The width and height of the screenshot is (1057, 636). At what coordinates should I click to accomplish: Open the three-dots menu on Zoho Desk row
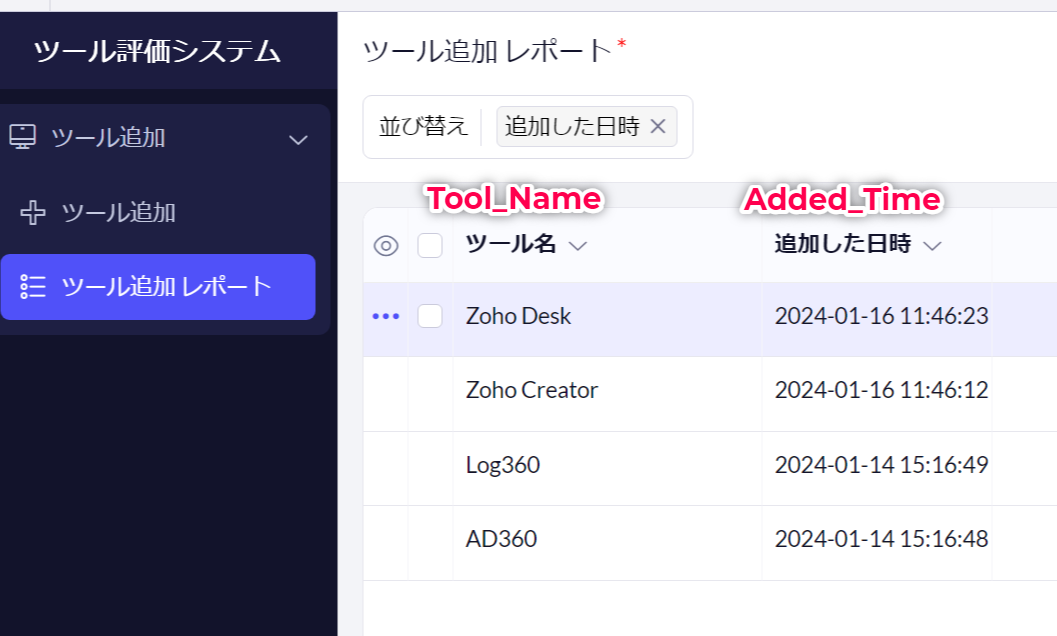(x=386, y=316)
